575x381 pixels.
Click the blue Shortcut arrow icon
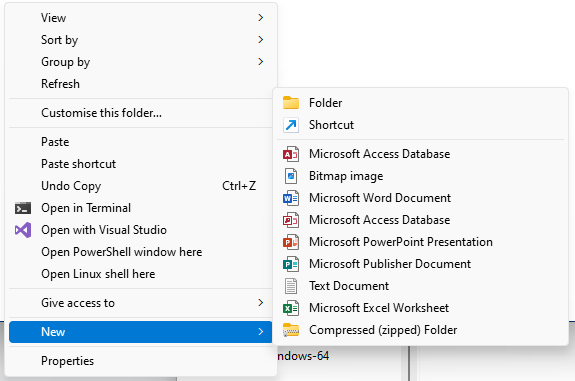point(291,125)
